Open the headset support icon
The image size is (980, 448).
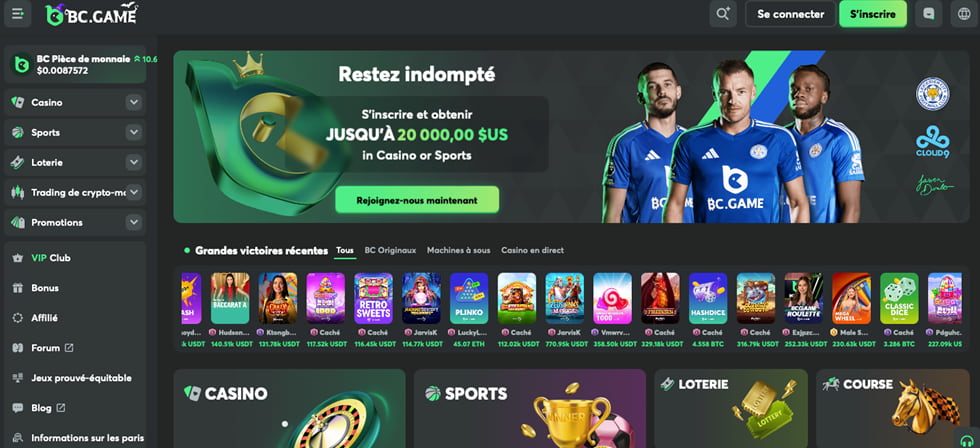967,439
